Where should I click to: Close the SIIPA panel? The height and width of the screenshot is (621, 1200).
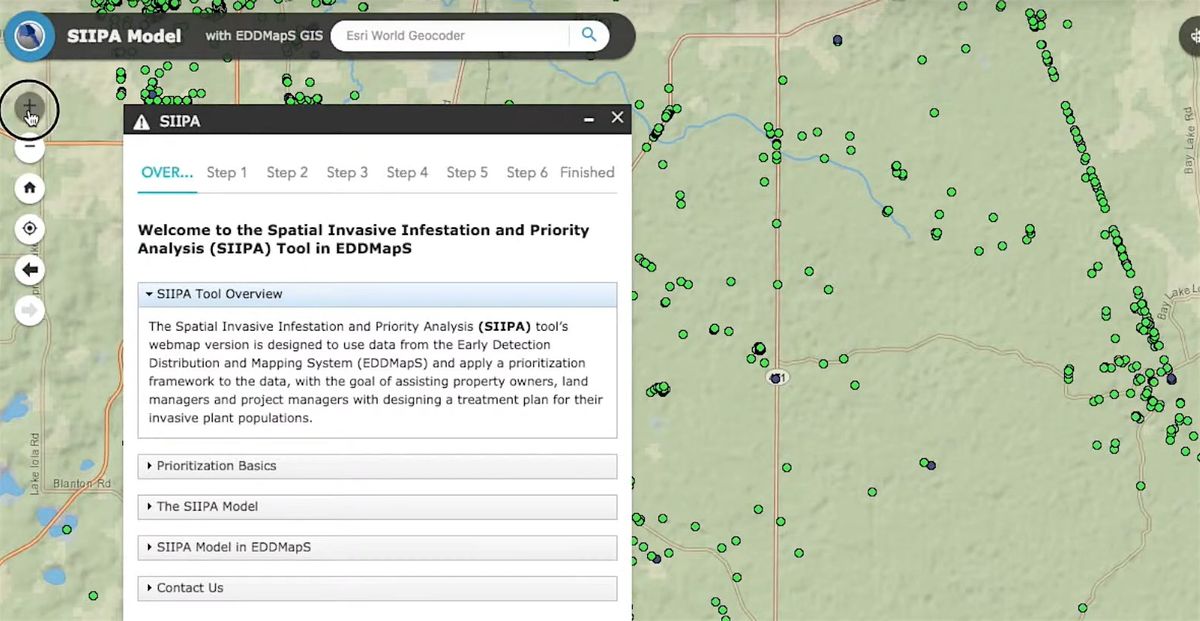point(617,118)
